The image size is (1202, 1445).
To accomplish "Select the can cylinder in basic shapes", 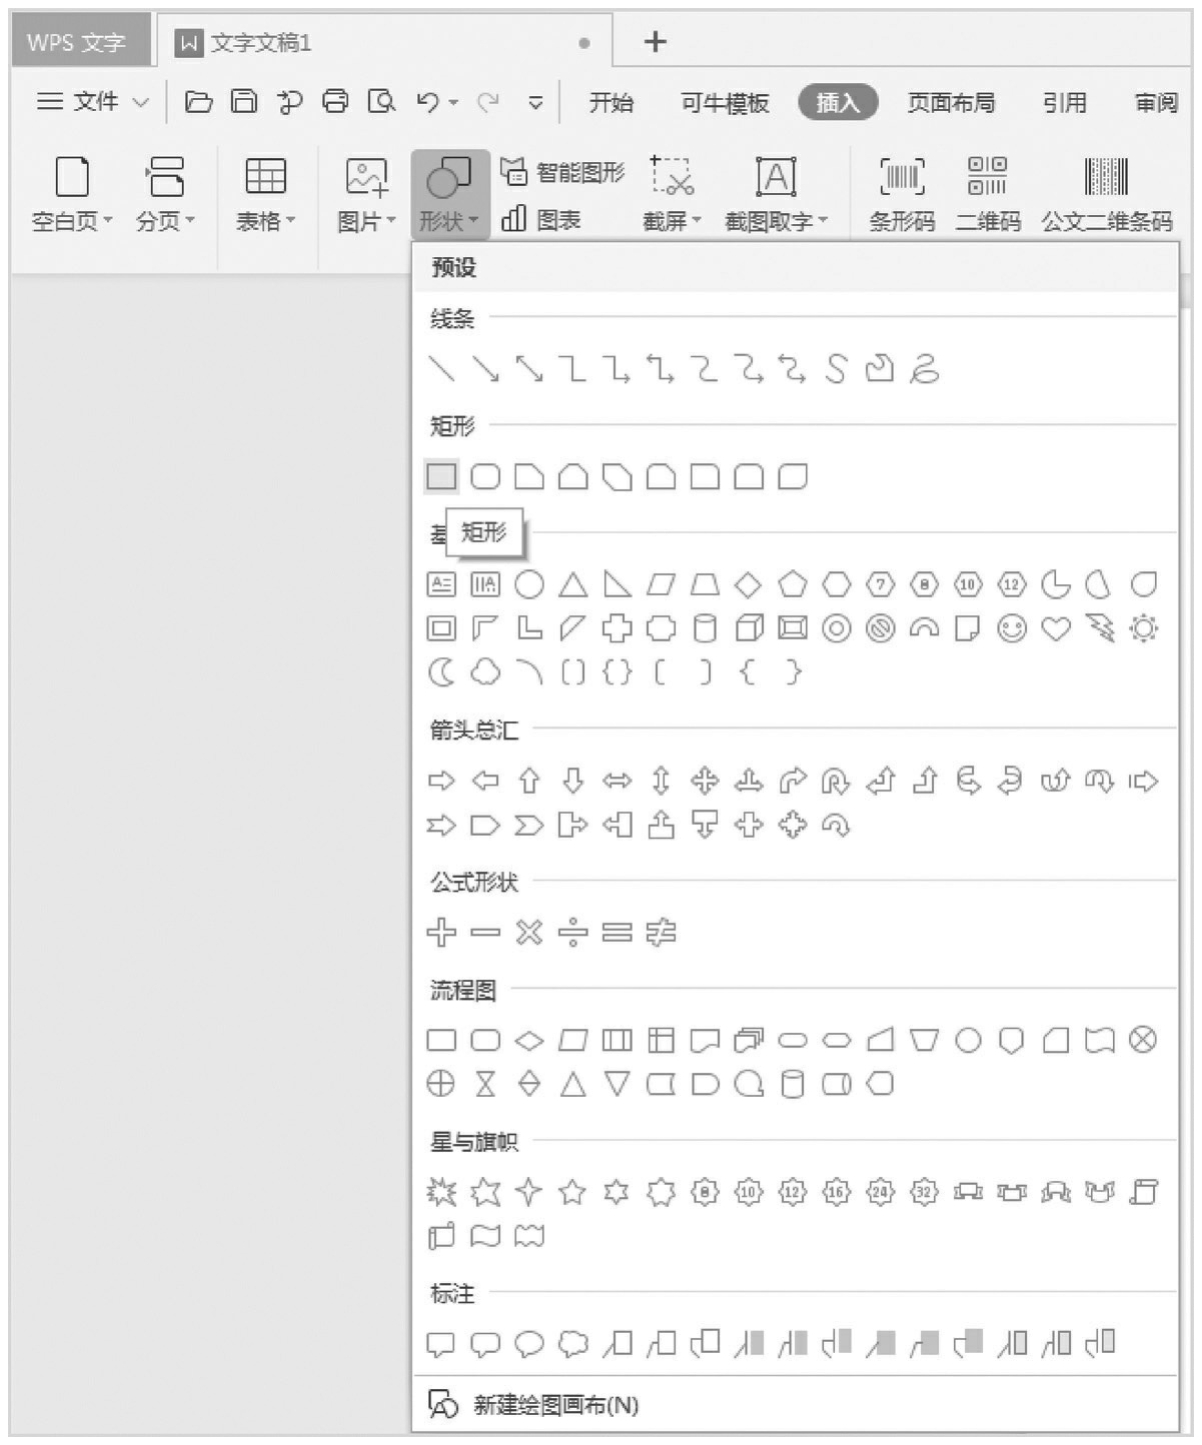I will (705, 628).
